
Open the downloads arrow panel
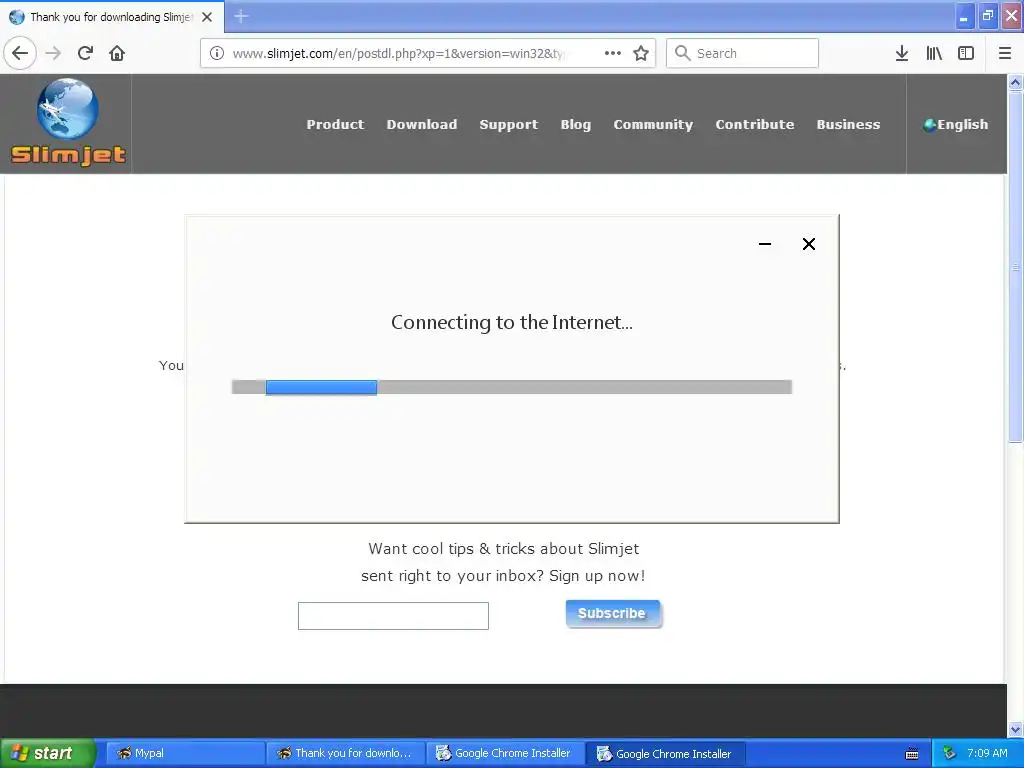tap(902, 53)
